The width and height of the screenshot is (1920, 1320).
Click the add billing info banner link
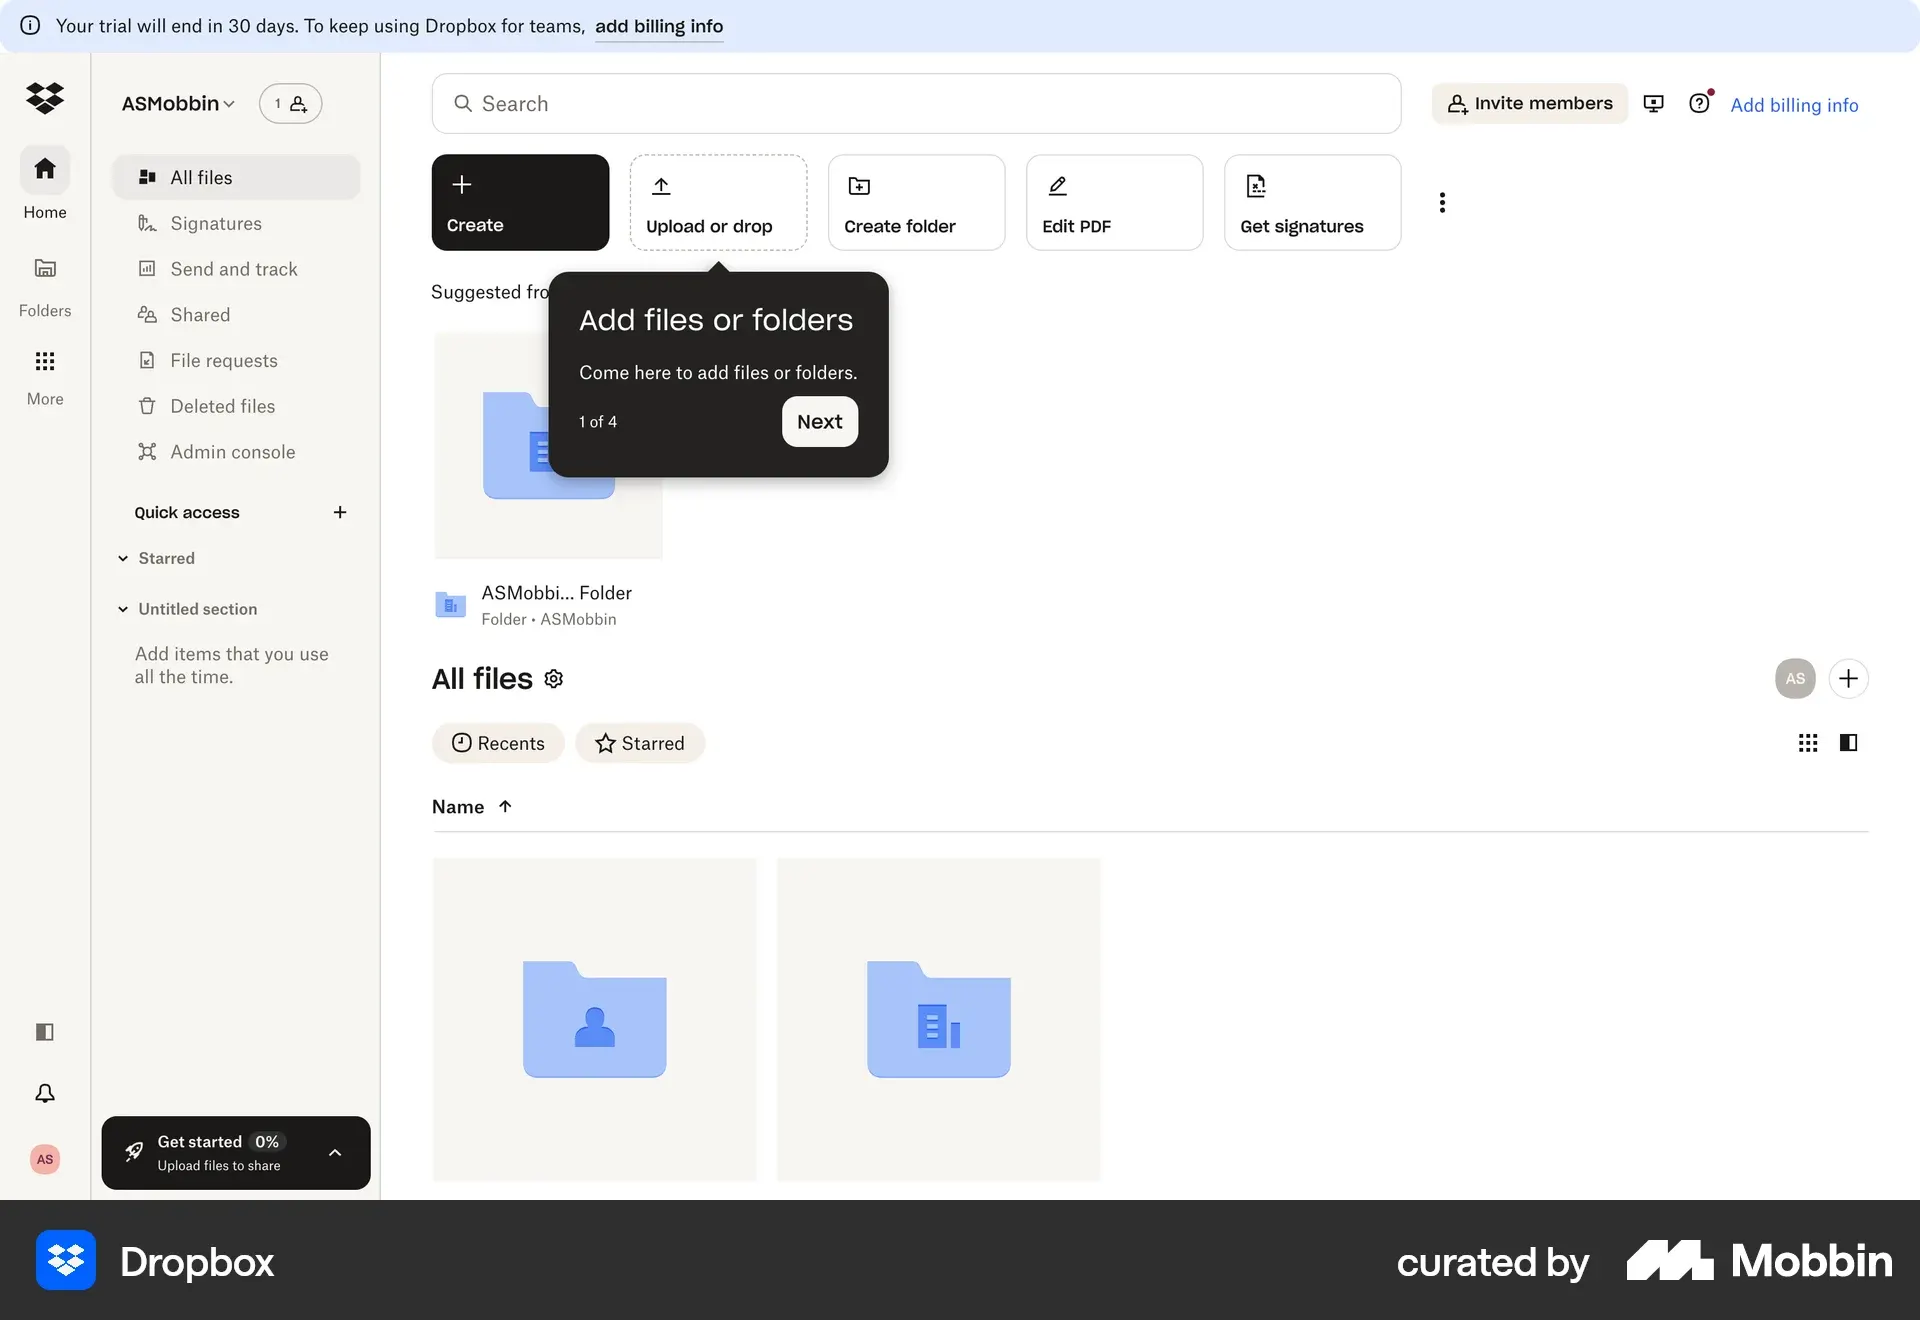[658, 26]
